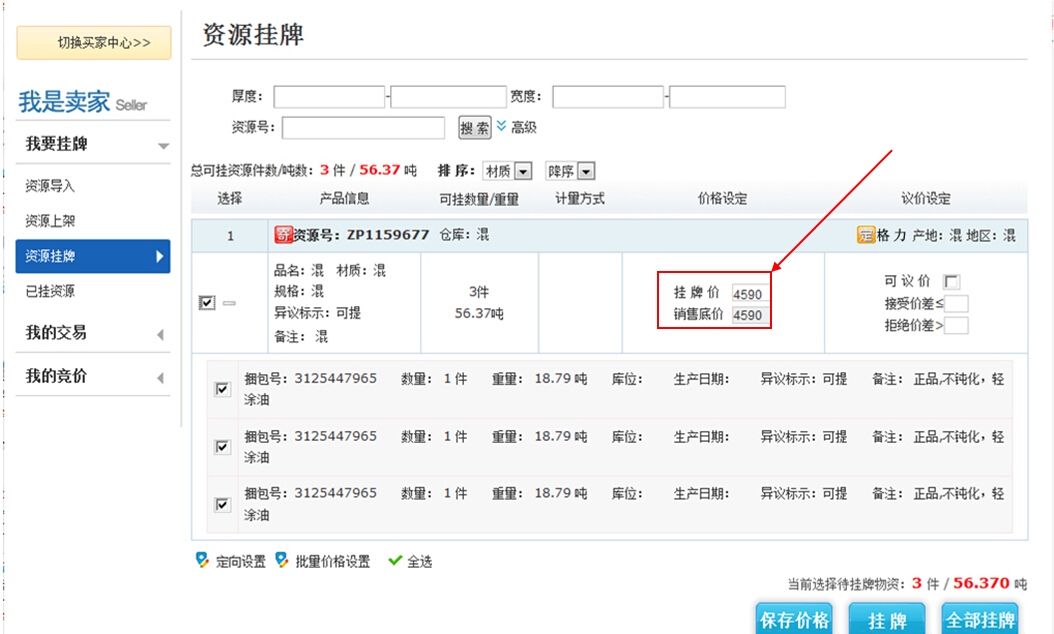This screenshot has height=634, width=1054.
Task: Click the 保存价格 button
Action: point(794,620)
